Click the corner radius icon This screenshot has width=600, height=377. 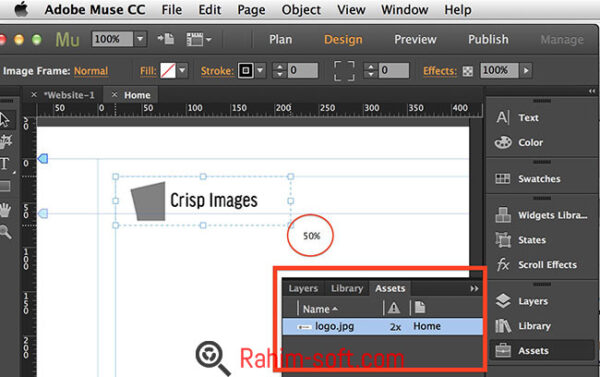(344, 71)
